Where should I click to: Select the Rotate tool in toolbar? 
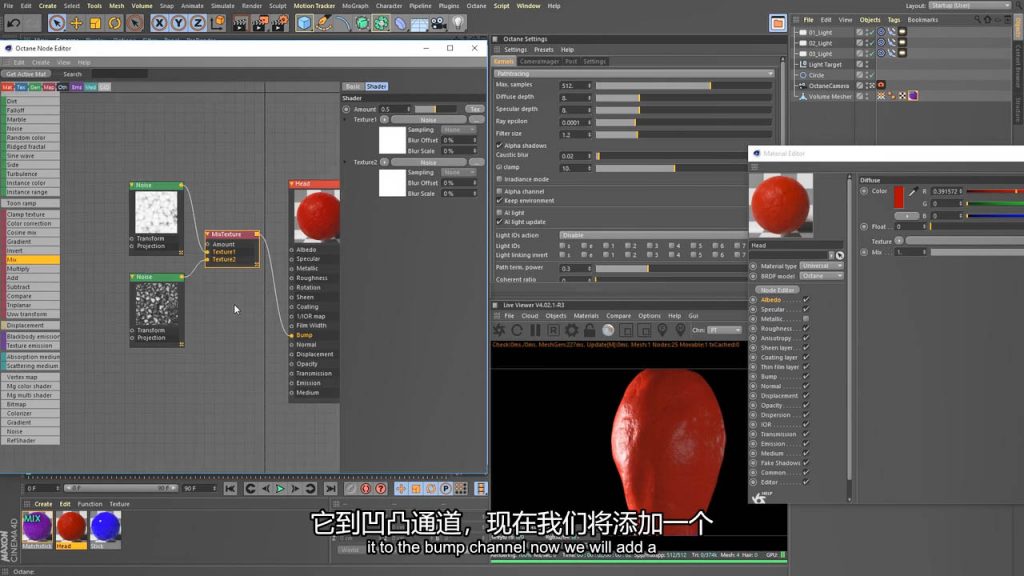coord(115,23)
